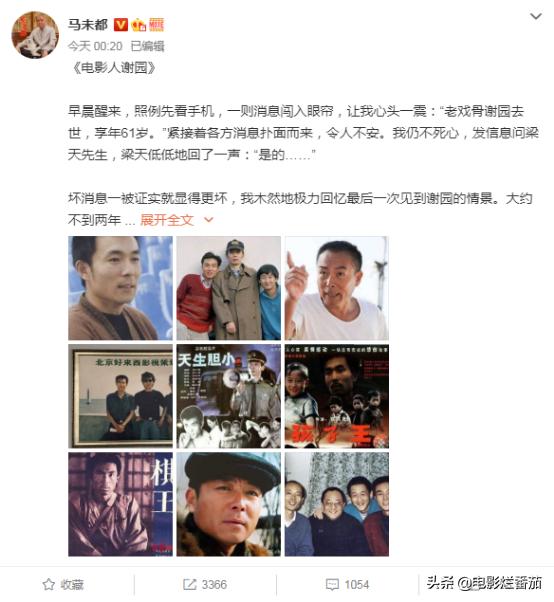Open the 孩子王 movie poster thumbnail
Image resolution: width=554 pixels, height=602 pixels.
[x=337, y=396]
